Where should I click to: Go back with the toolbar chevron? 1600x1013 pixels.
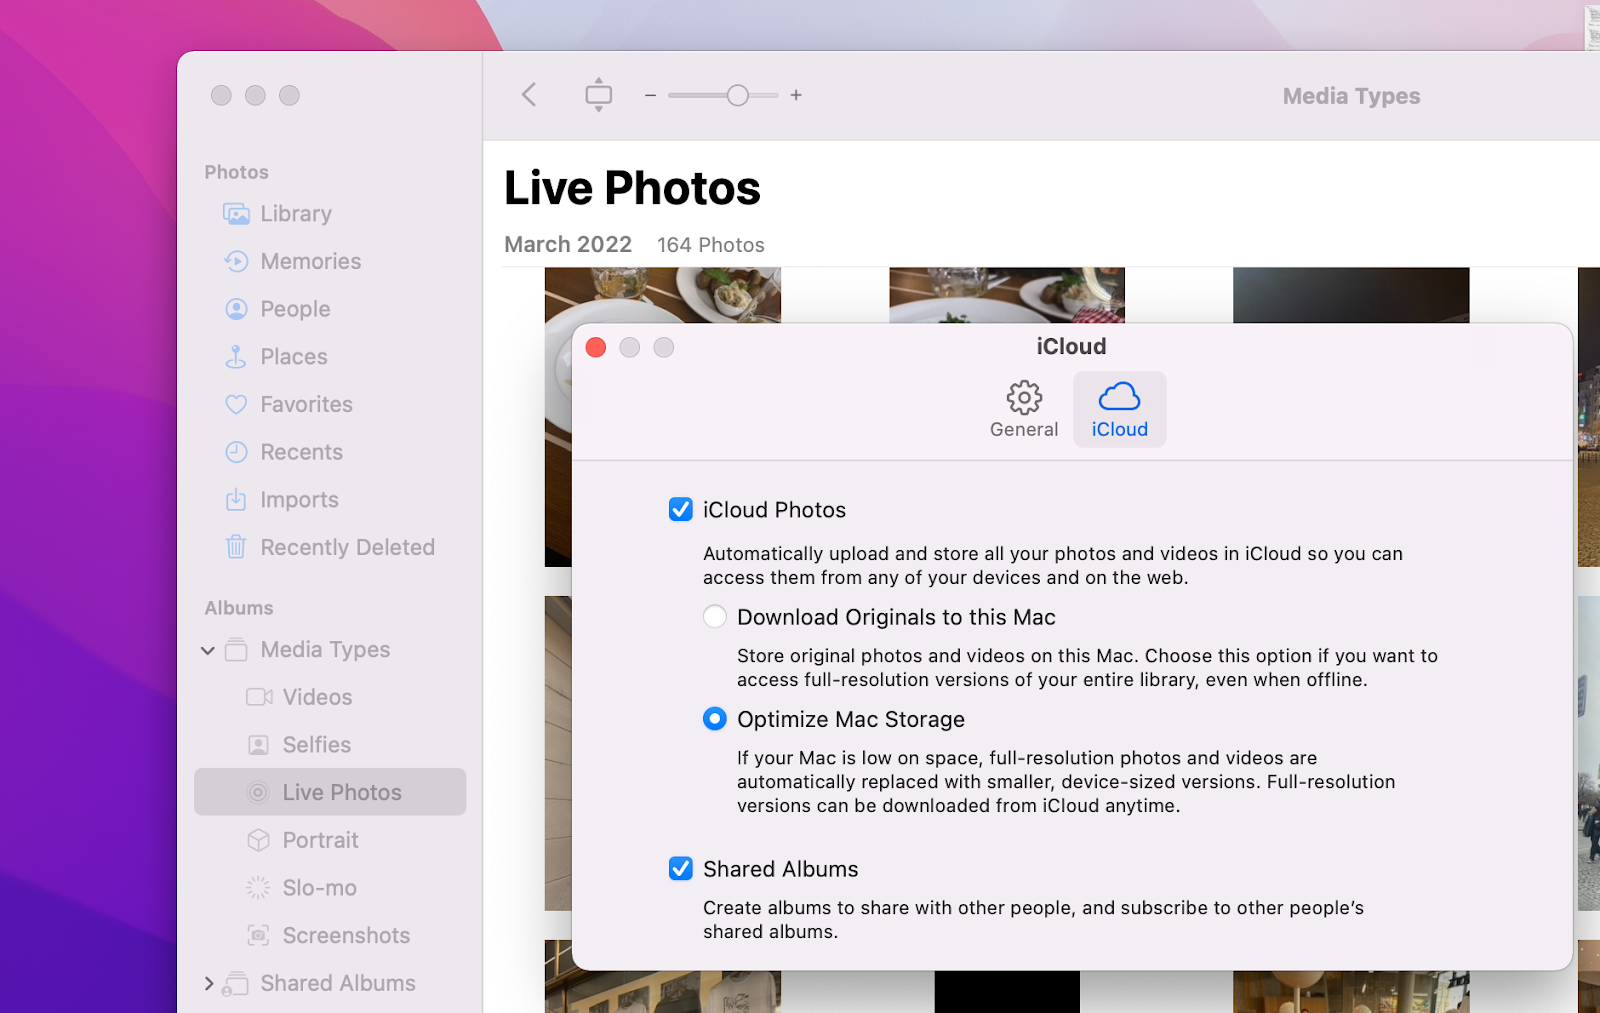pos(529,95)
